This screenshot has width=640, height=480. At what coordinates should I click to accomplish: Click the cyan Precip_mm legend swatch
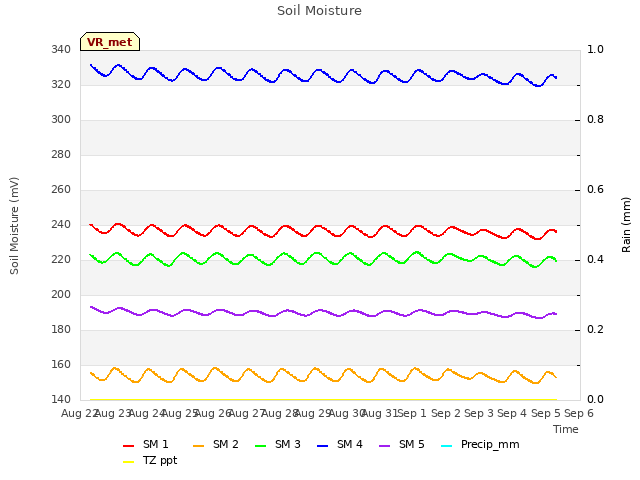pos(447,446)
